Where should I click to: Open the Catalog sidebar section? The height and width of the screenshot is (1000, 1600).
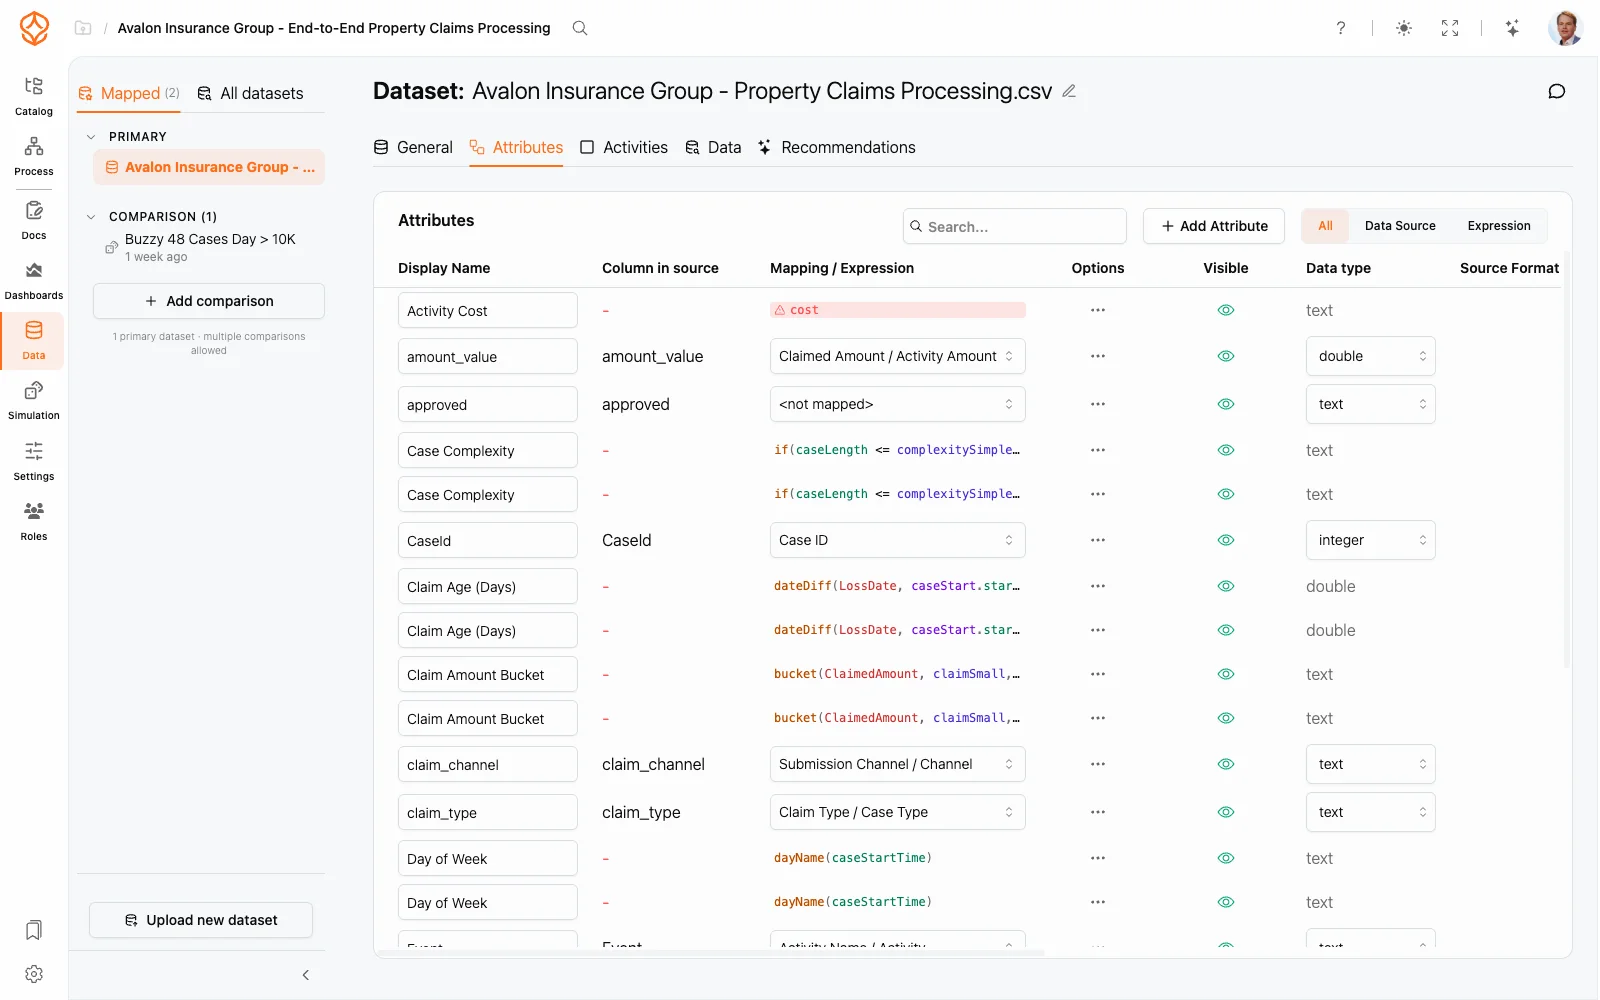[34, 96]
